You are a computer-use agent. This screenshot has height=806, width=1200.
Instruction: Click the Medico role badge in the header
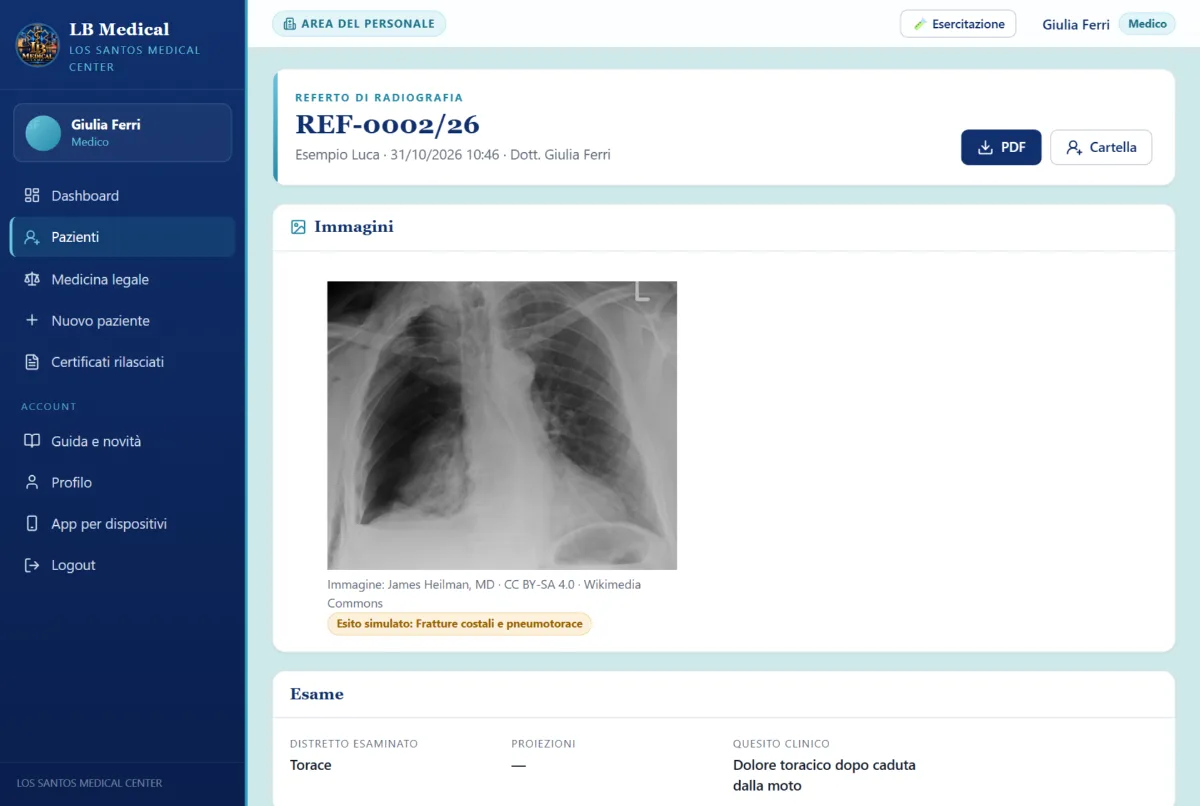[1147, 24]
